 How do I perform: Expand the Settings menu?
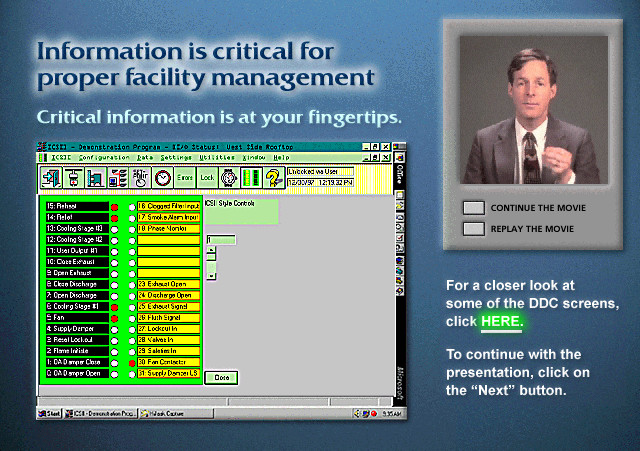pos(176,158)
